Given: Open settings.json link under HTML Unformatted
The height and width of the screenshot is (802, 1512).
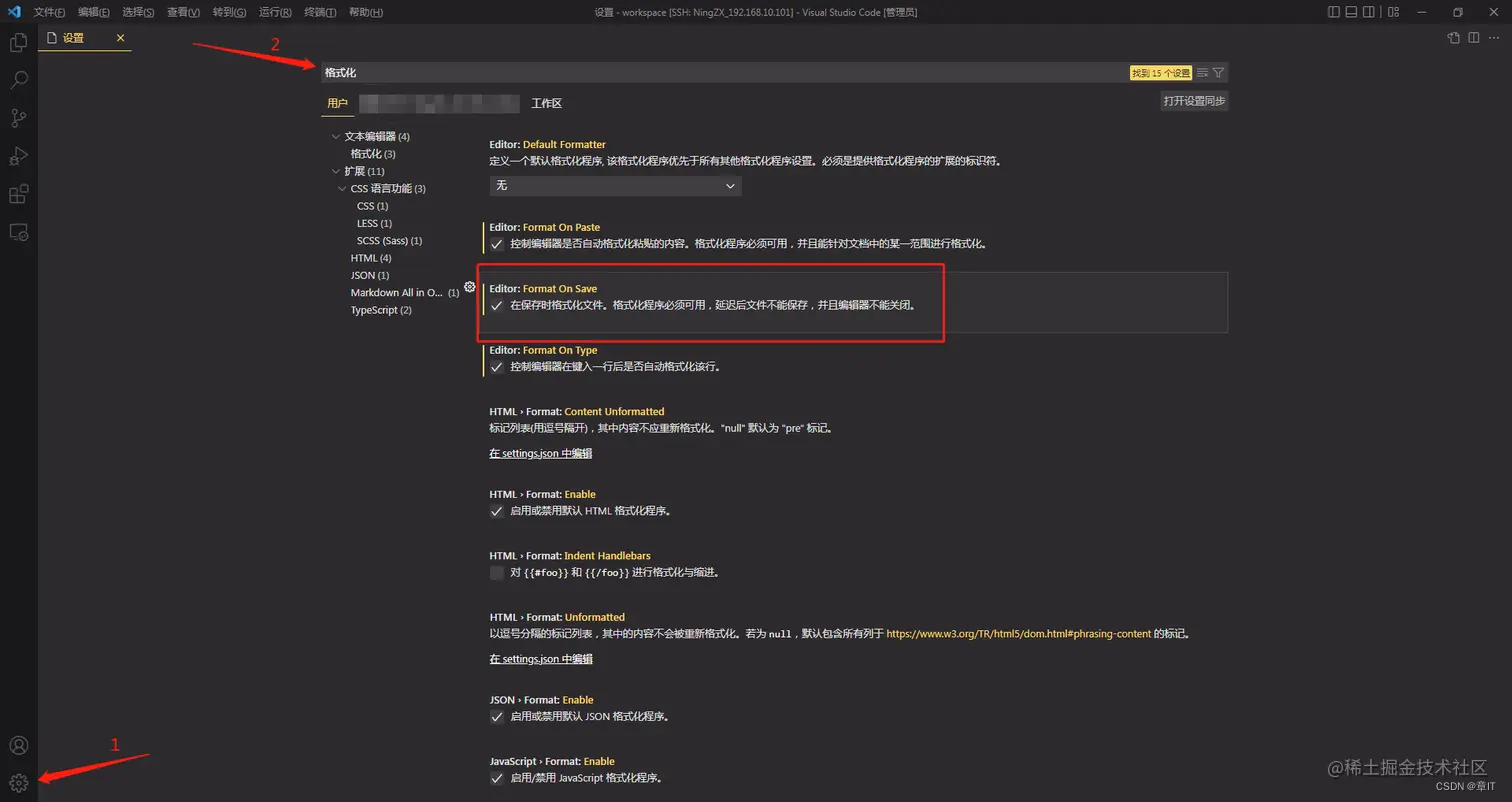Looking at the screenshot, I should 541,659.
